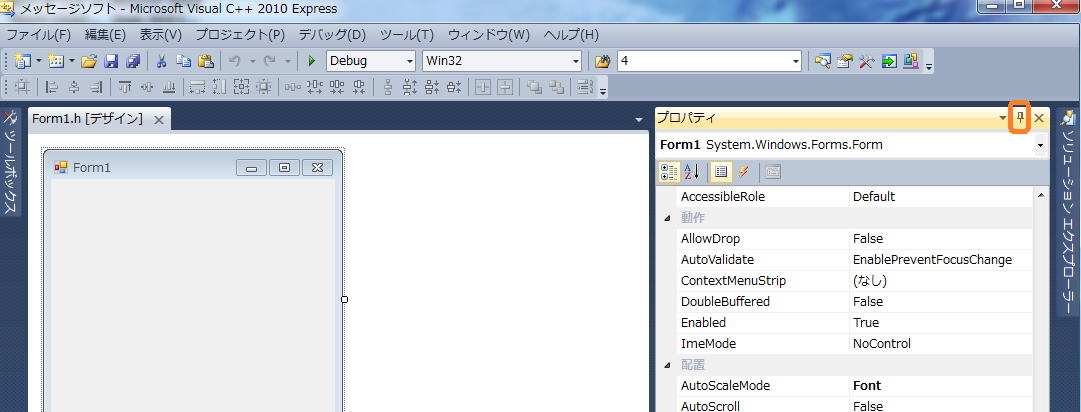
Task: Click the Make Same Width icon
Action: (198, 87)
